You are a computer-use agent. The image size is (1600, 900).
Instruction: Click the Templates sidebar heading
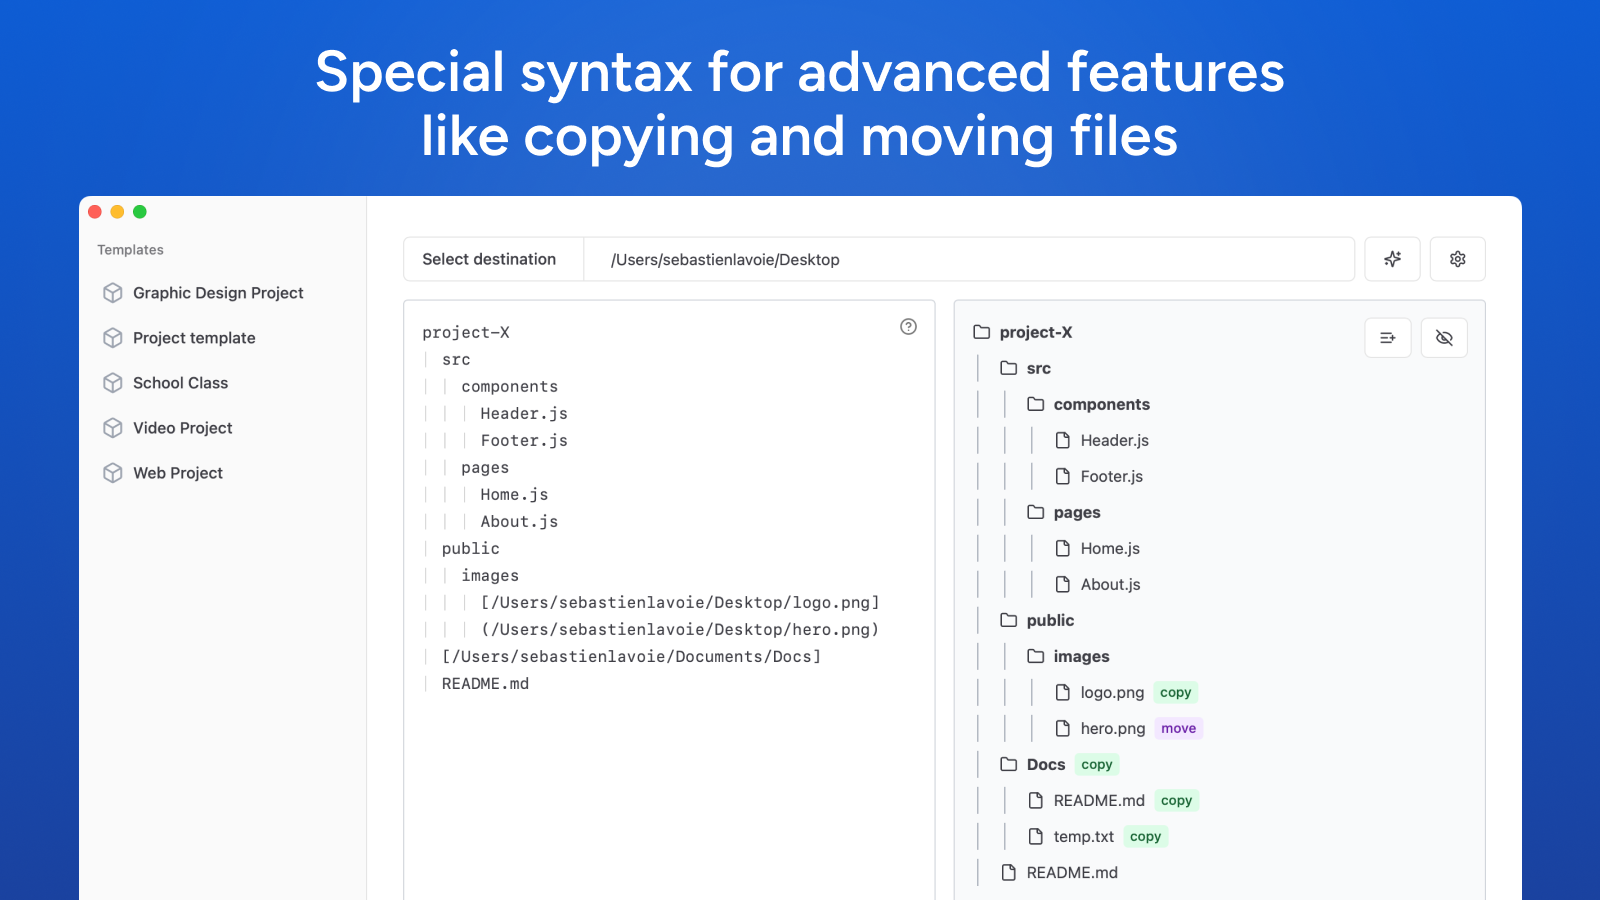130,250
